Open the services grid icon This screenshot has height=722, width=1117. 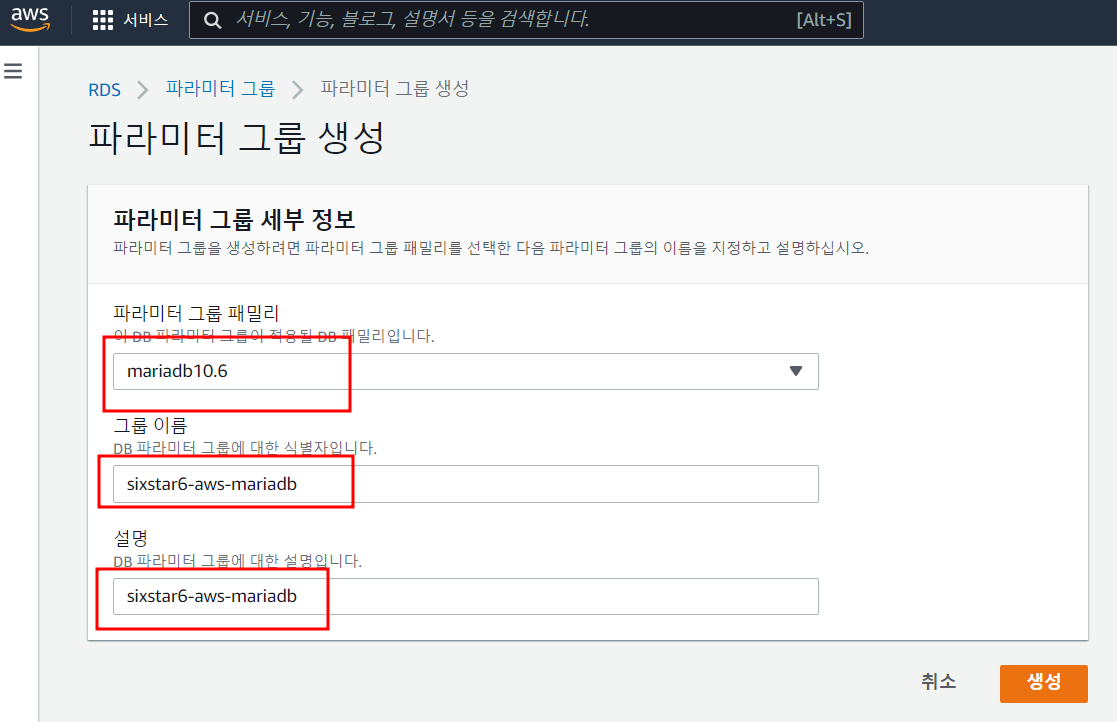click(102, 20)
